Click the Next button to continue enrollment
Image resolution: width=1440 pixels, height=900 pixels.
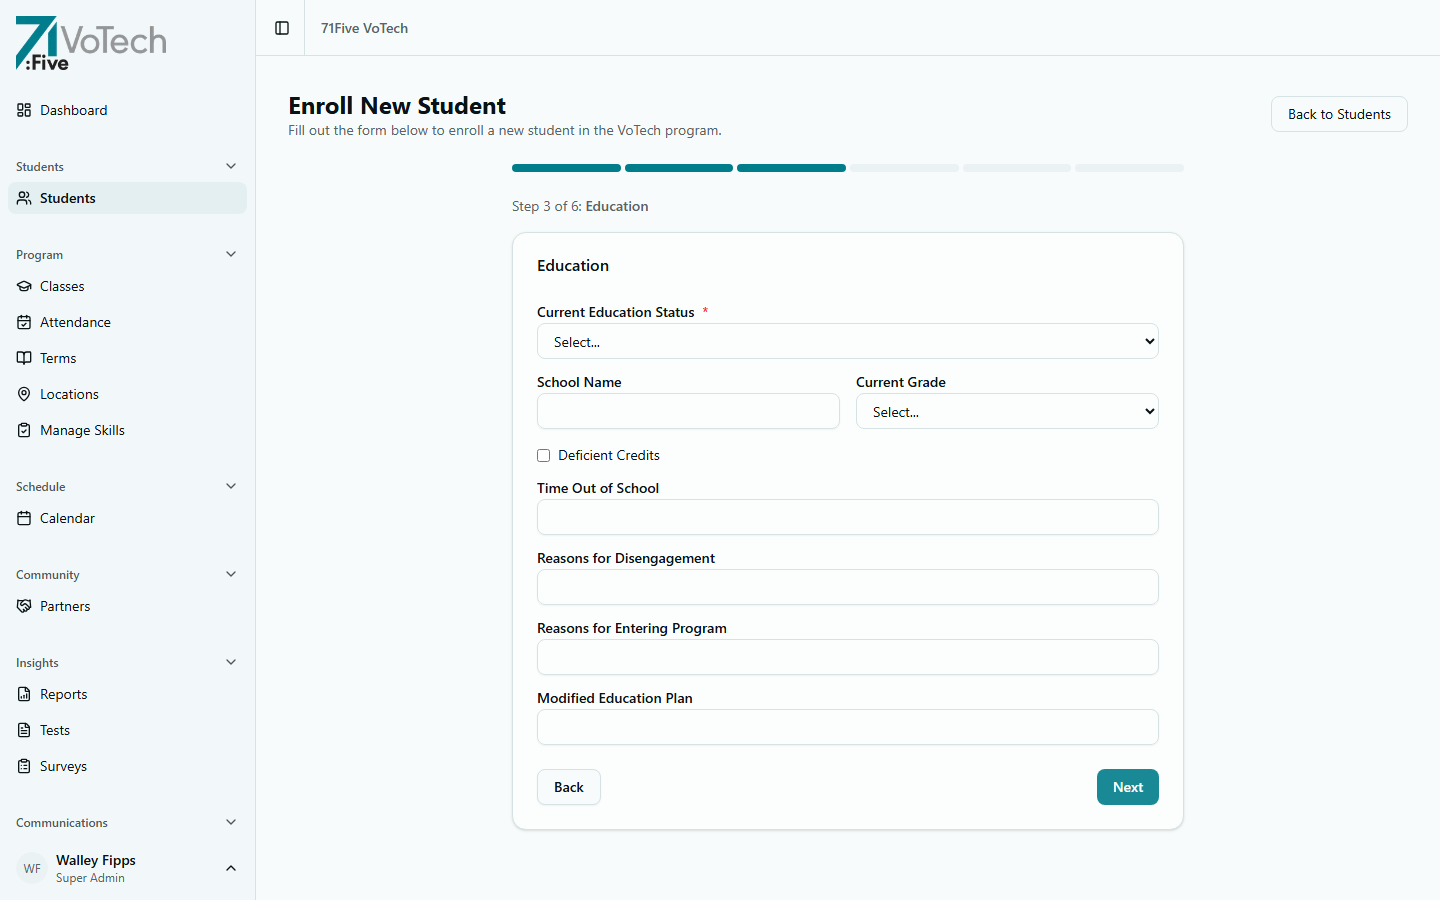1127,787
